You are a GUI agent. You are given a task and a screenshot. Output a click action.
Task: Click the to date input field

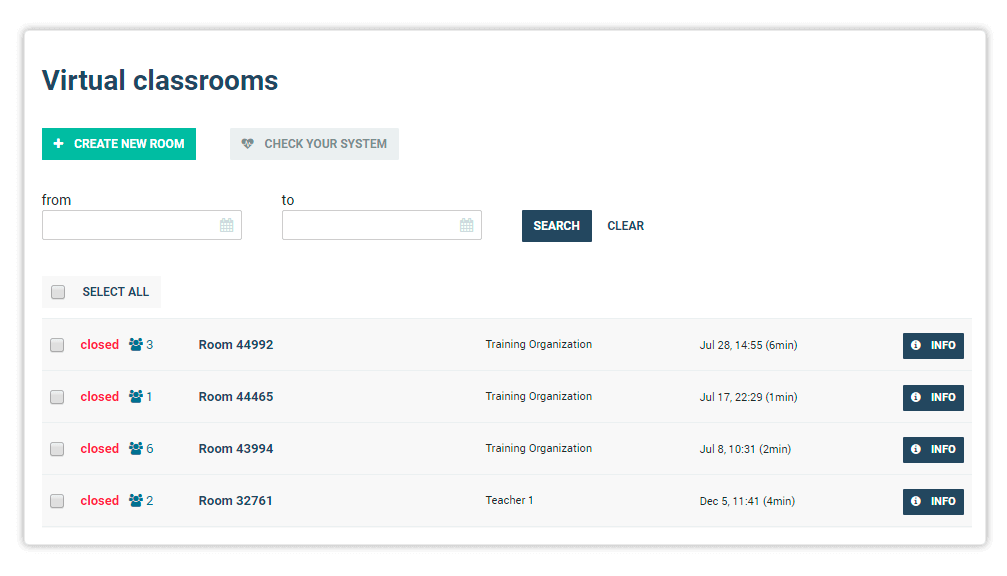(381, 225)
